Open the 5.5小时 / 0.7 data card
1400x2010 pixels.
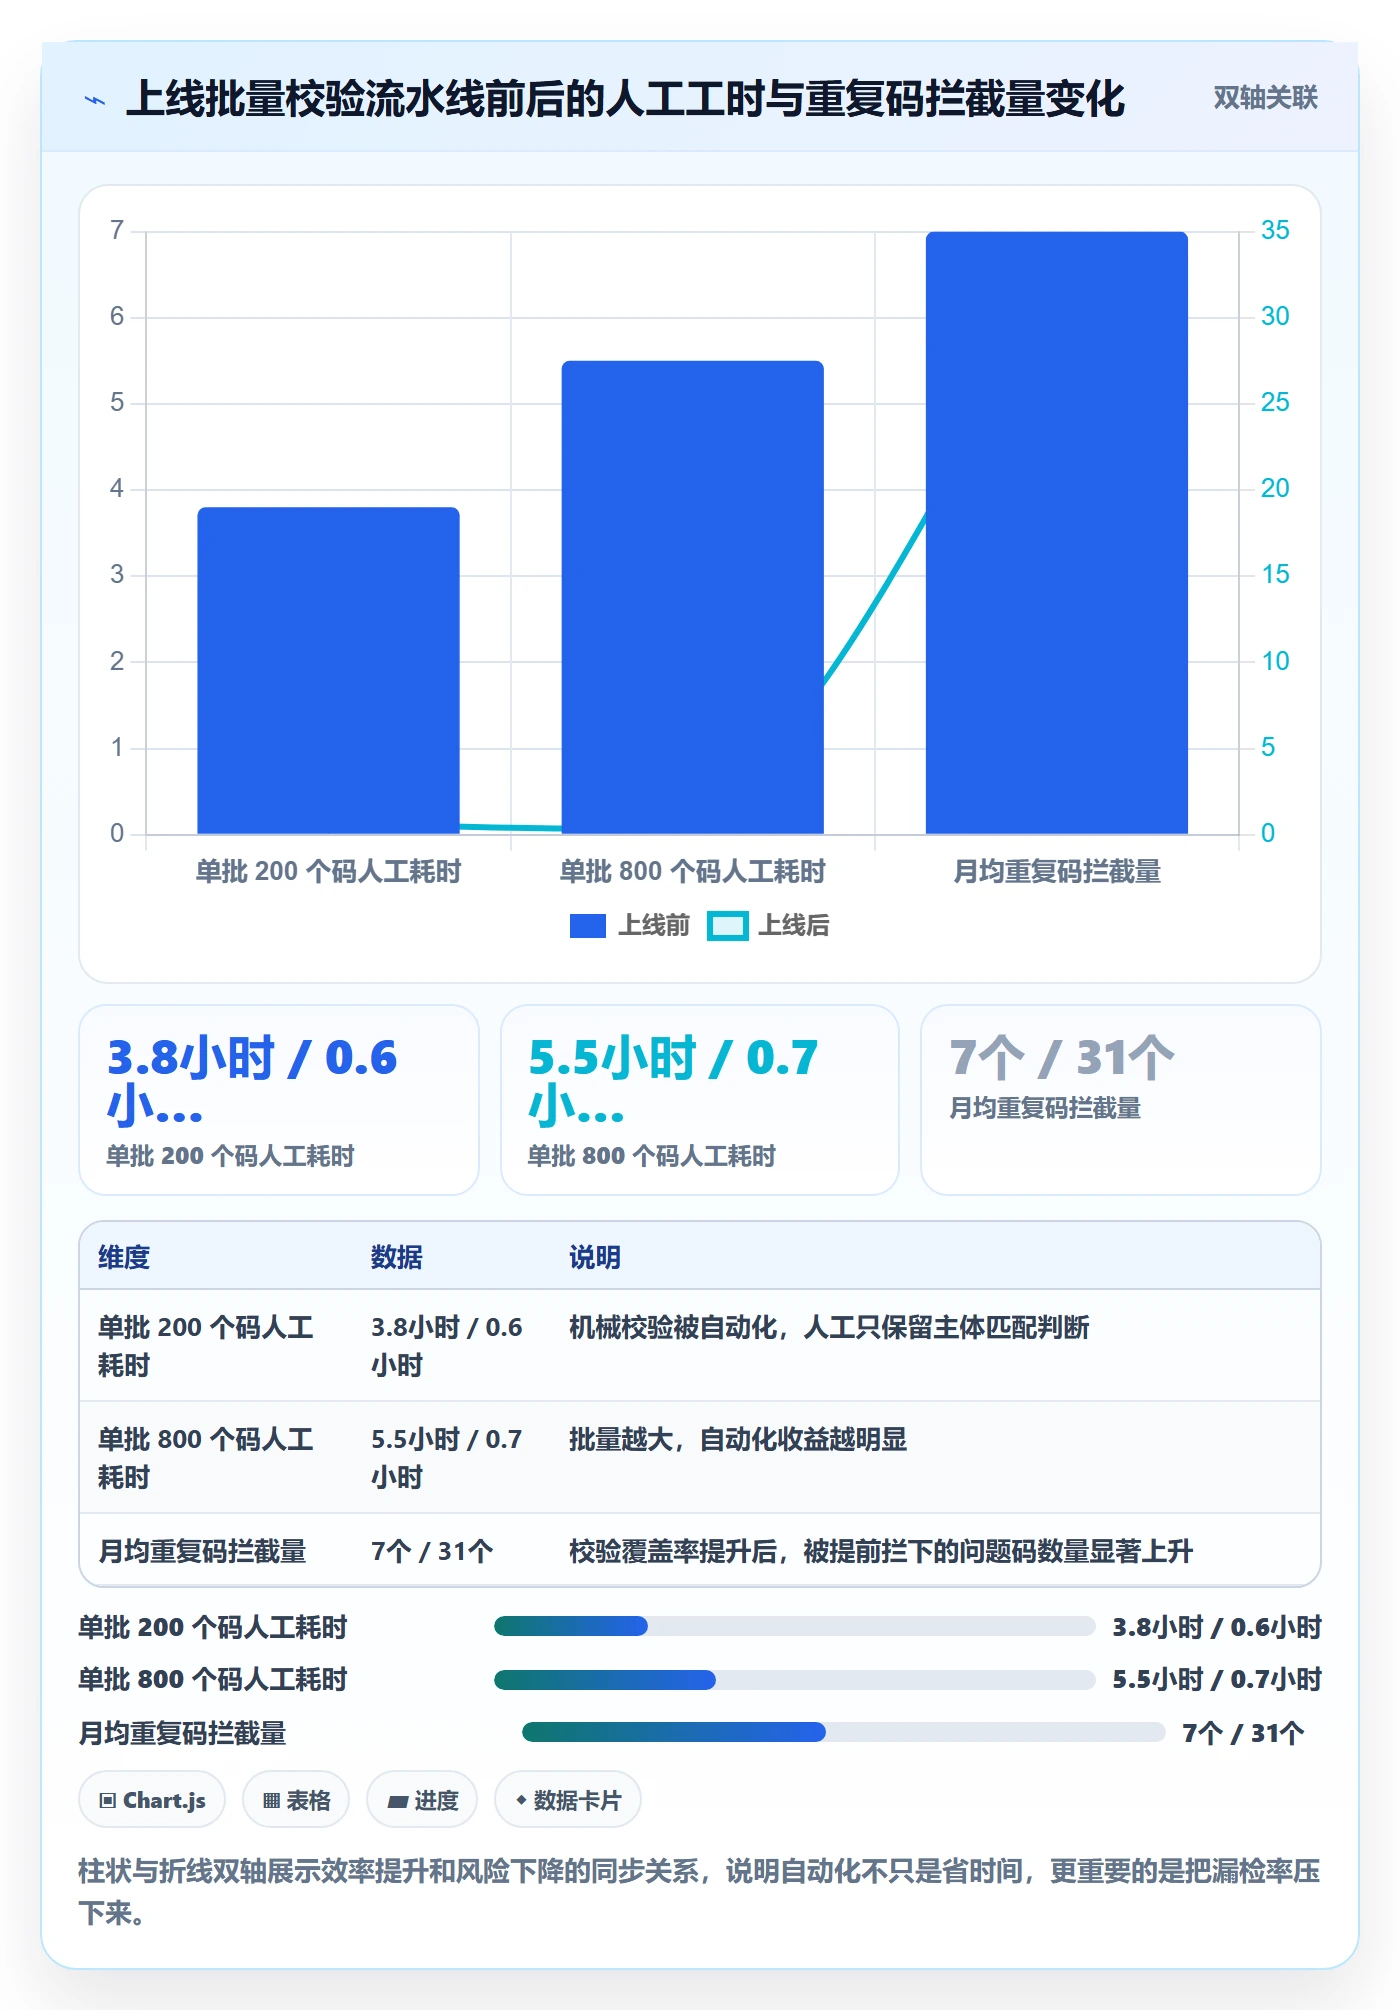click(x=700, y=1100)
